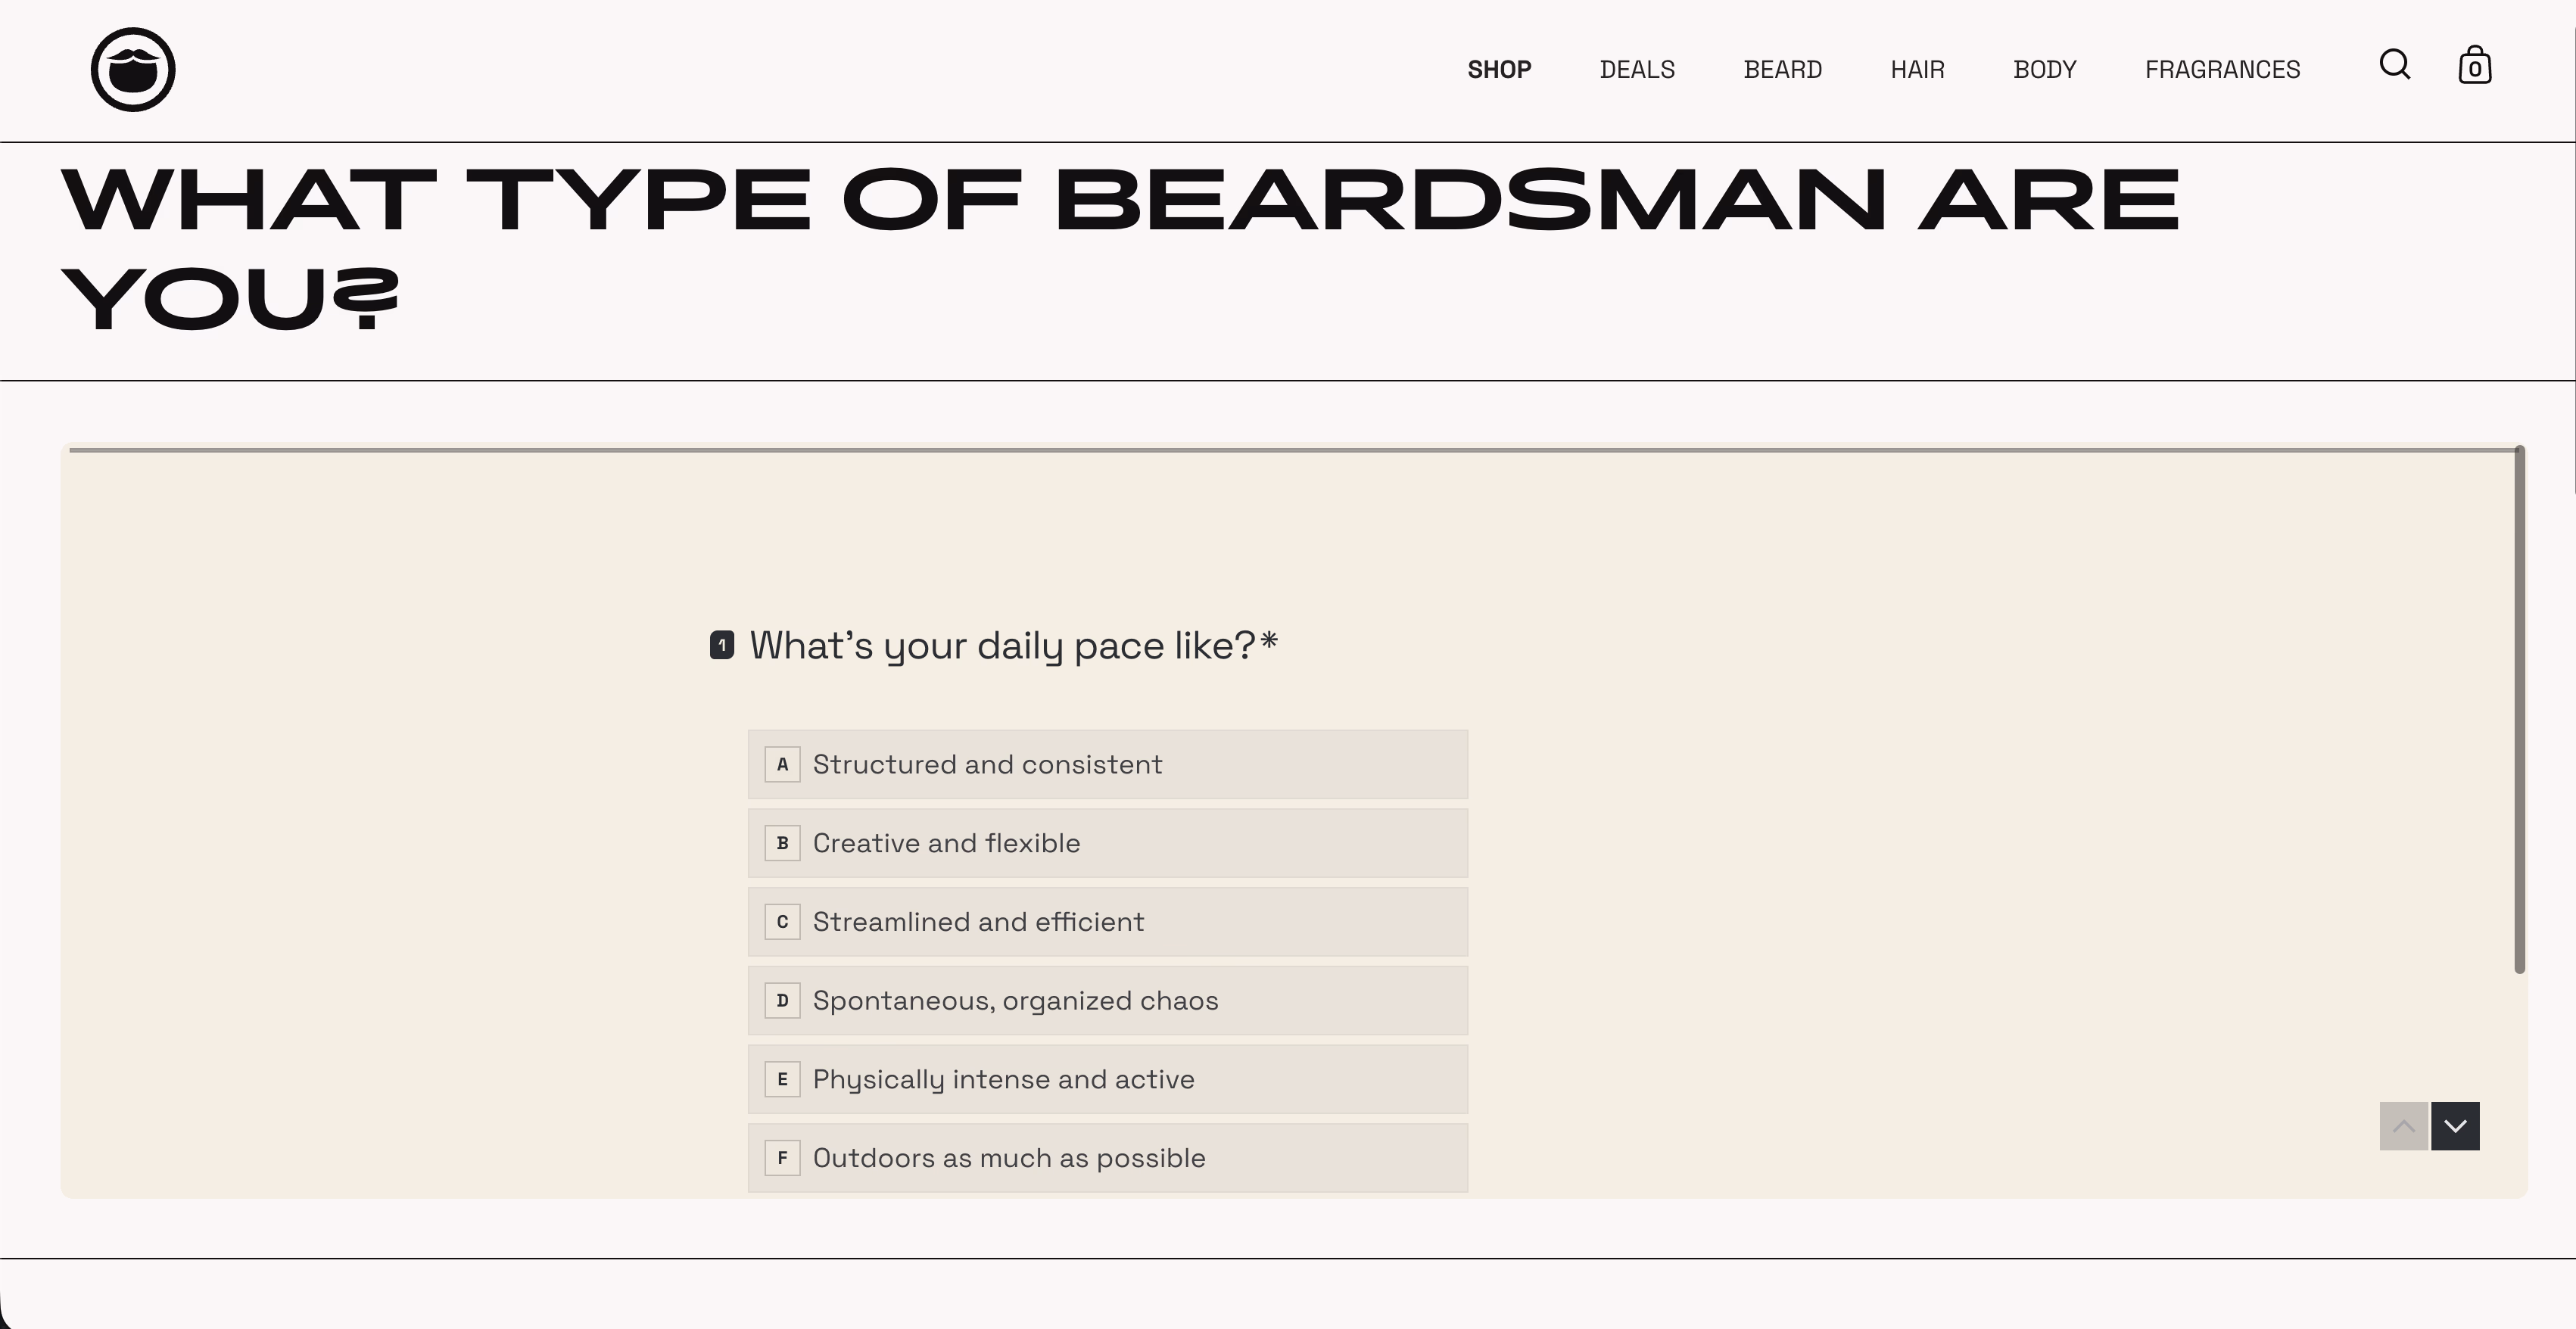Click the question number 1 badge

[x=722, y=645]
